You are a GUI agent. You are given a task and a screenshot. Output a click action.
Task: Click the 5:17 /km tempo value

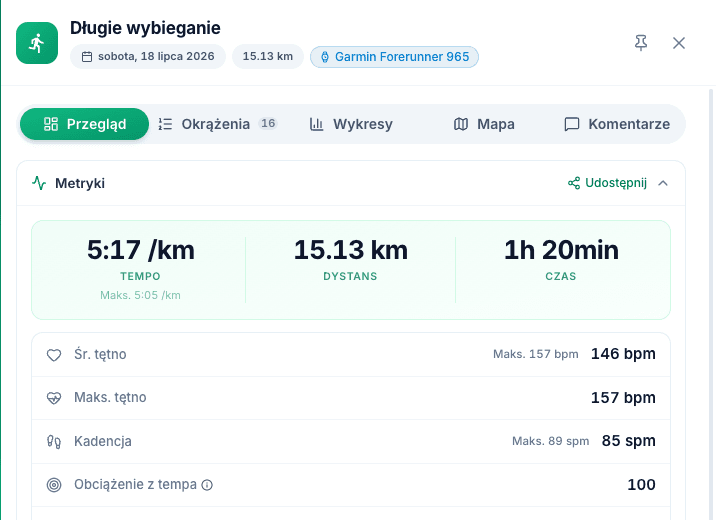pyautogui.click(x=141, y=250)
